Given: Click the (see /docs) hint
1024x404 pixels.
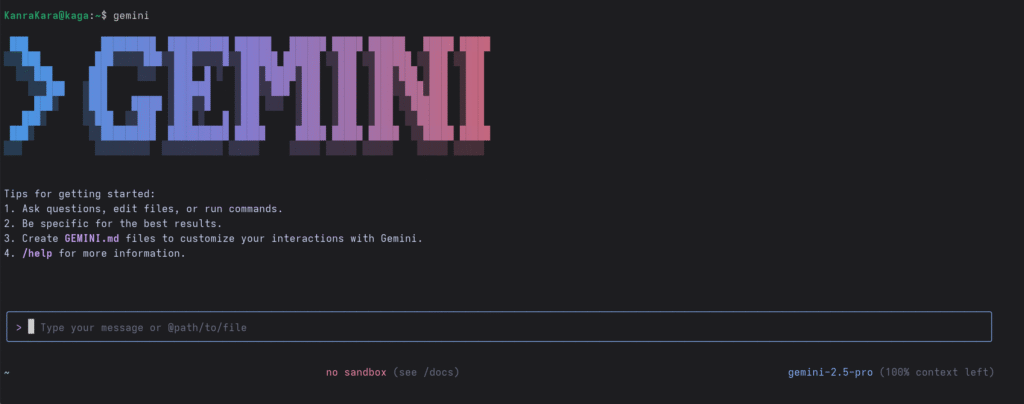Looking at the screenshot, I should coord(426,372).
